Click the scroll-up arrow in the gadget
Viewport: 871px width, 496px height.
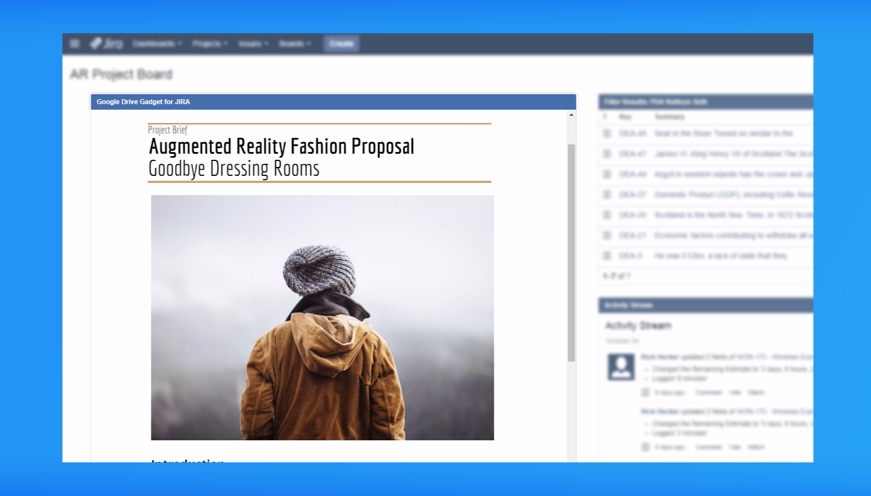[571, 115]
